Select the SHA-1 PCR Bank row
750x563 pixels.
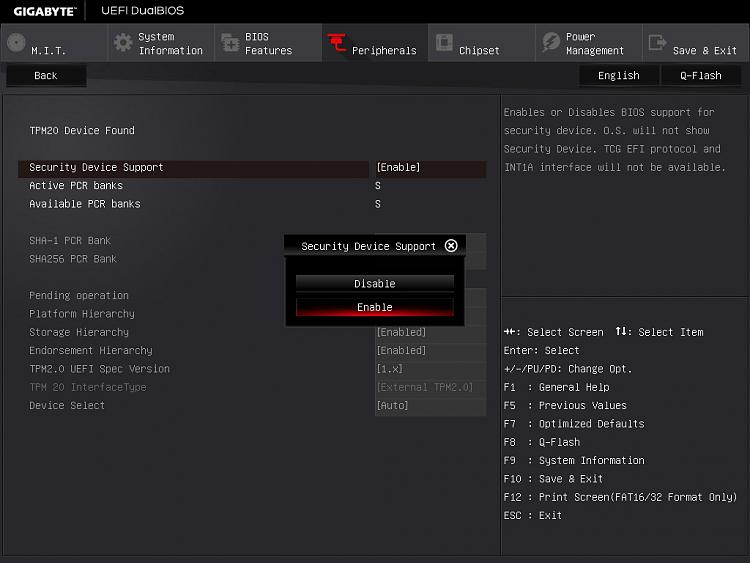(252, 241)
